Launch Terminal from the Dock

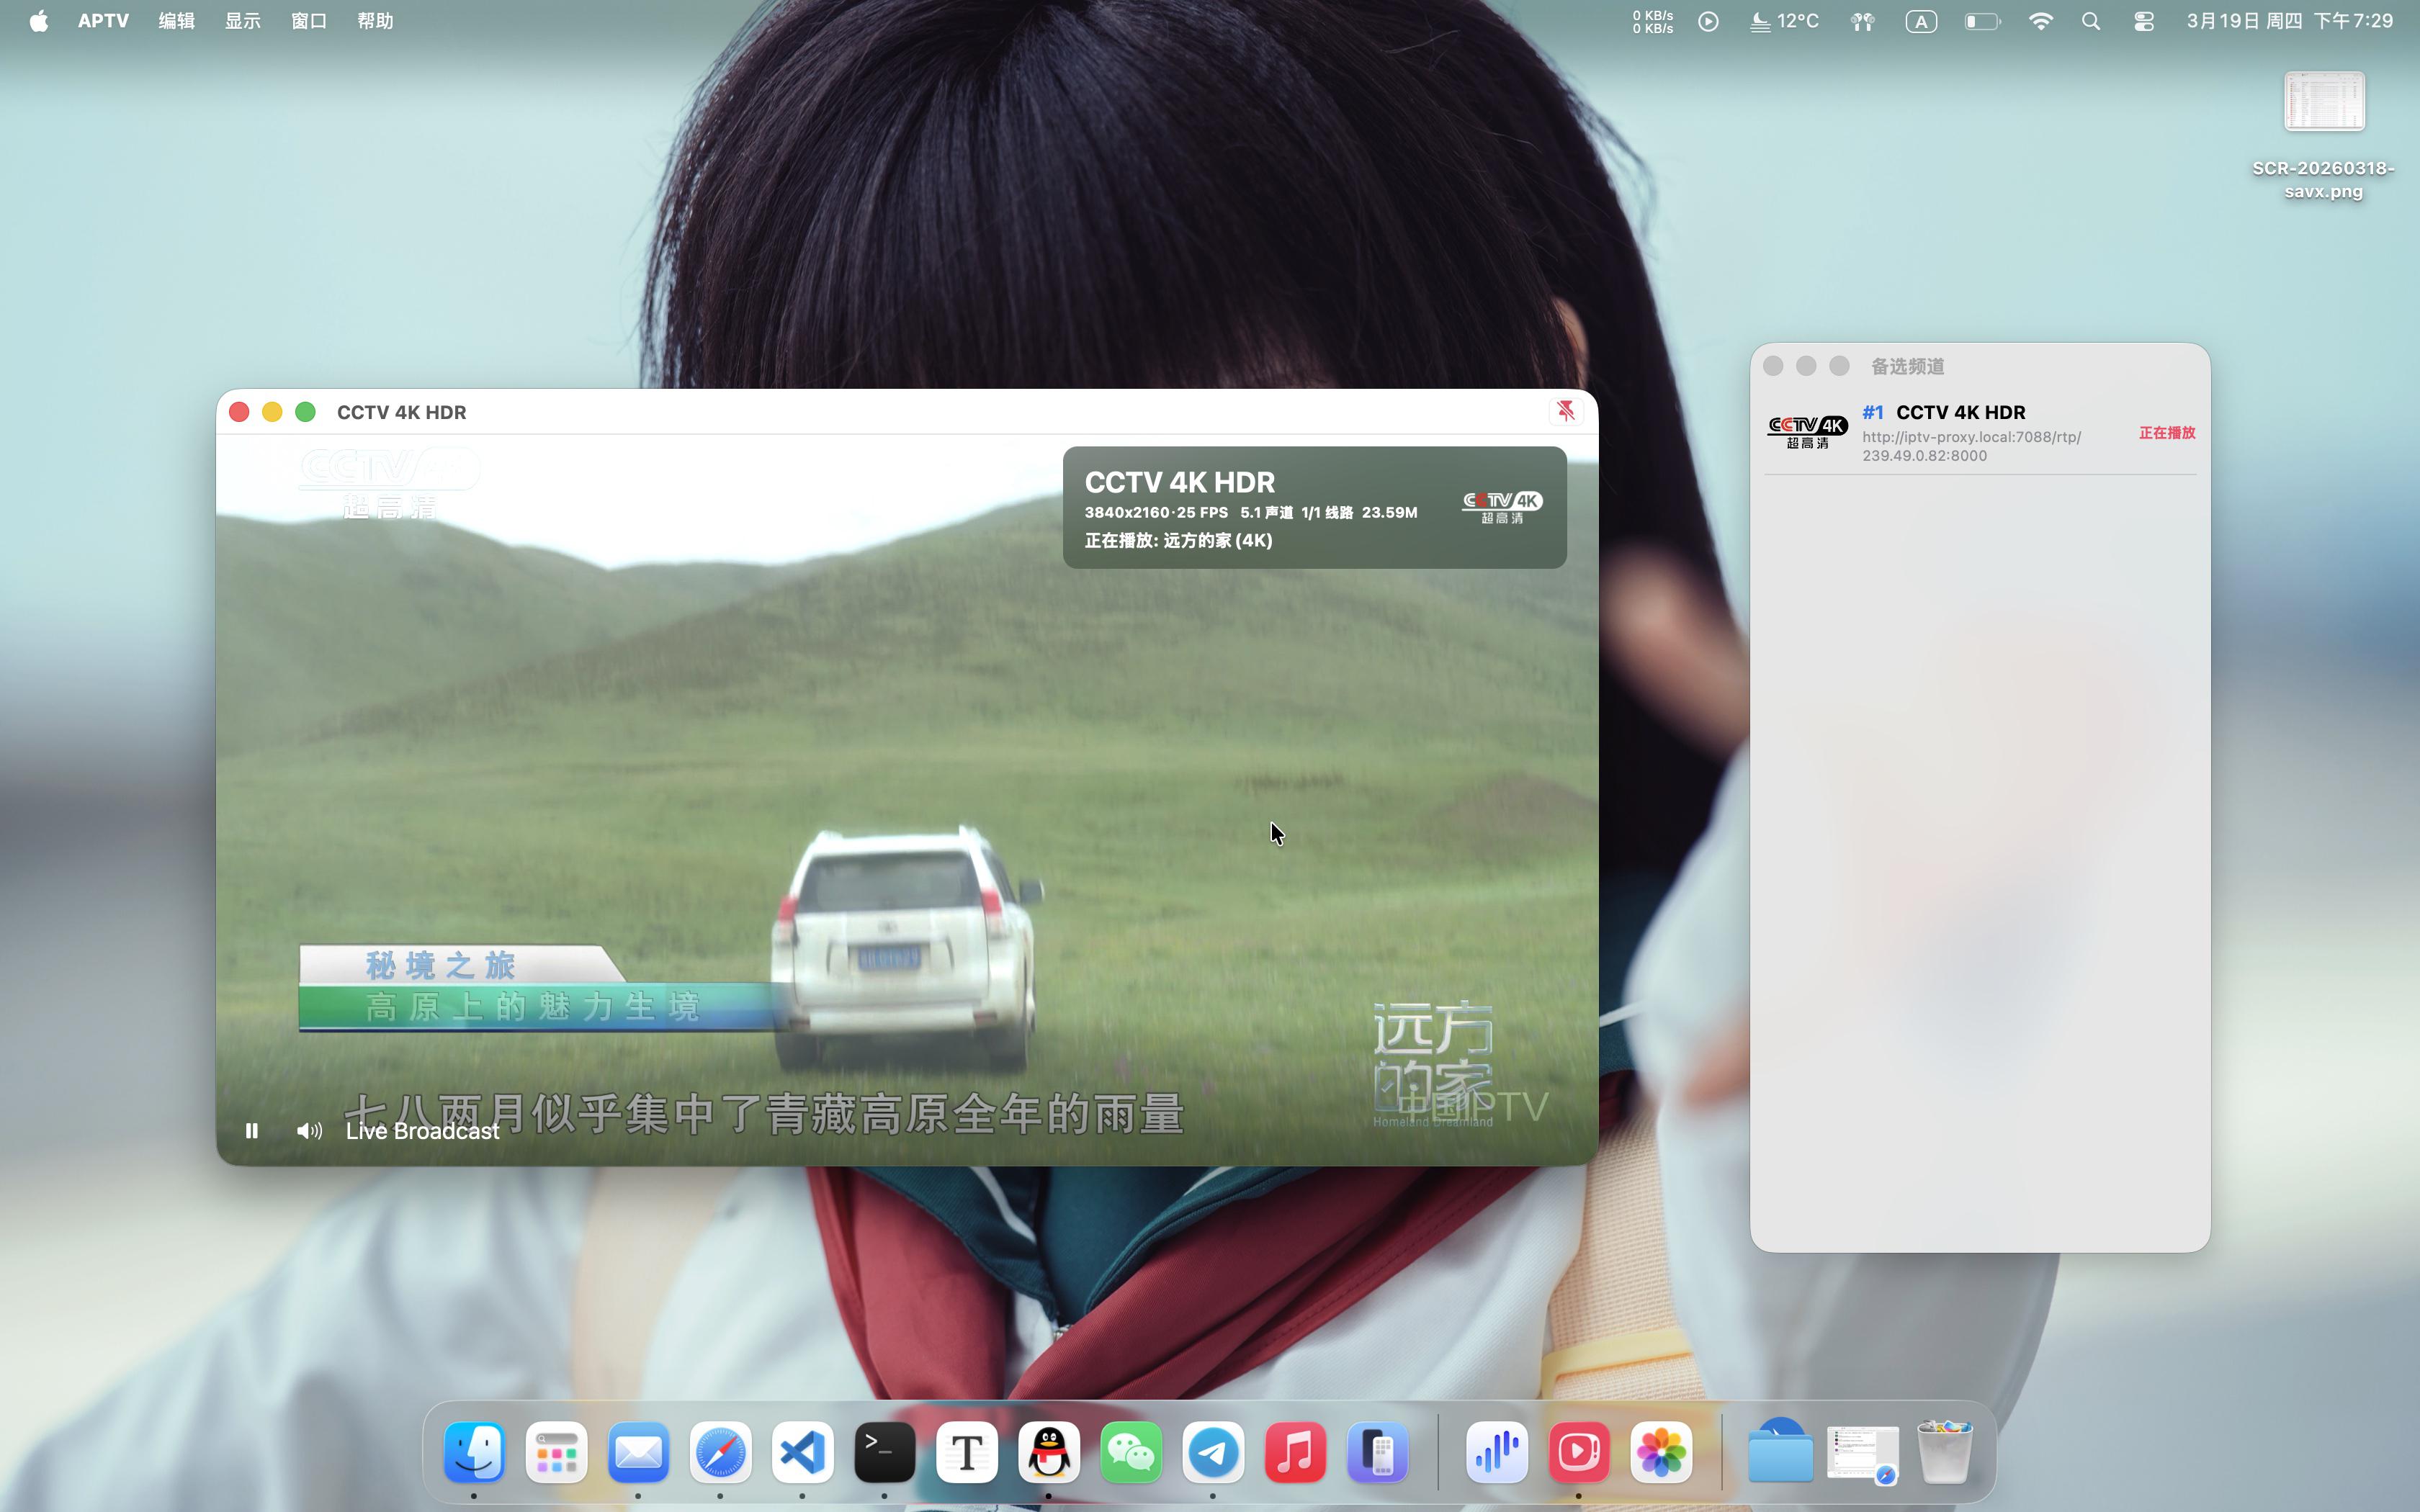coord(884,1452)
